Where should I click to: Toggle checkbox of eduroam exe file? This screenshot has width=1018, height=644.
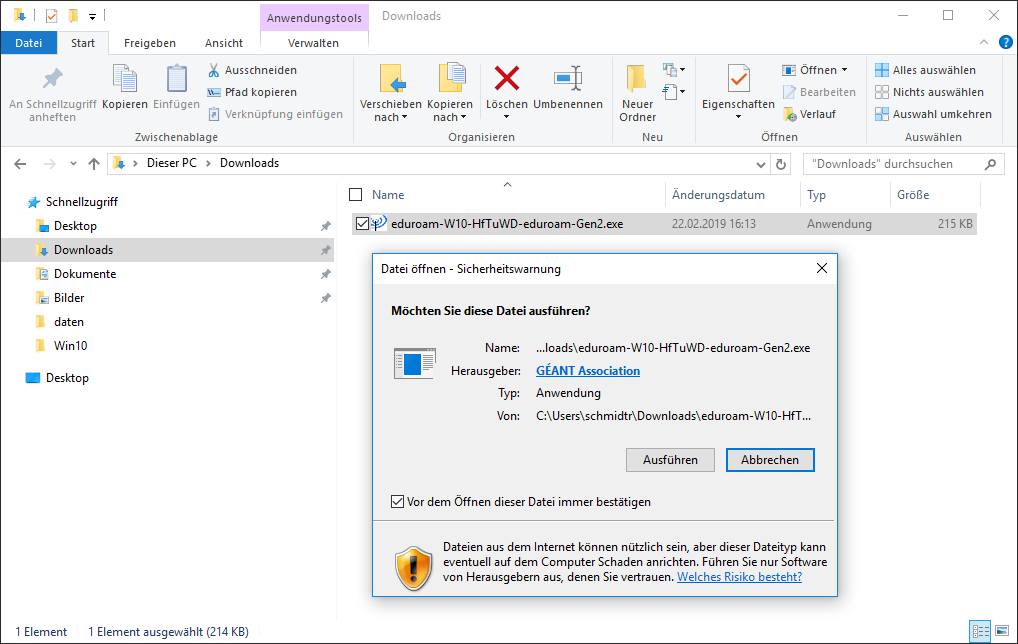[362, 224]
